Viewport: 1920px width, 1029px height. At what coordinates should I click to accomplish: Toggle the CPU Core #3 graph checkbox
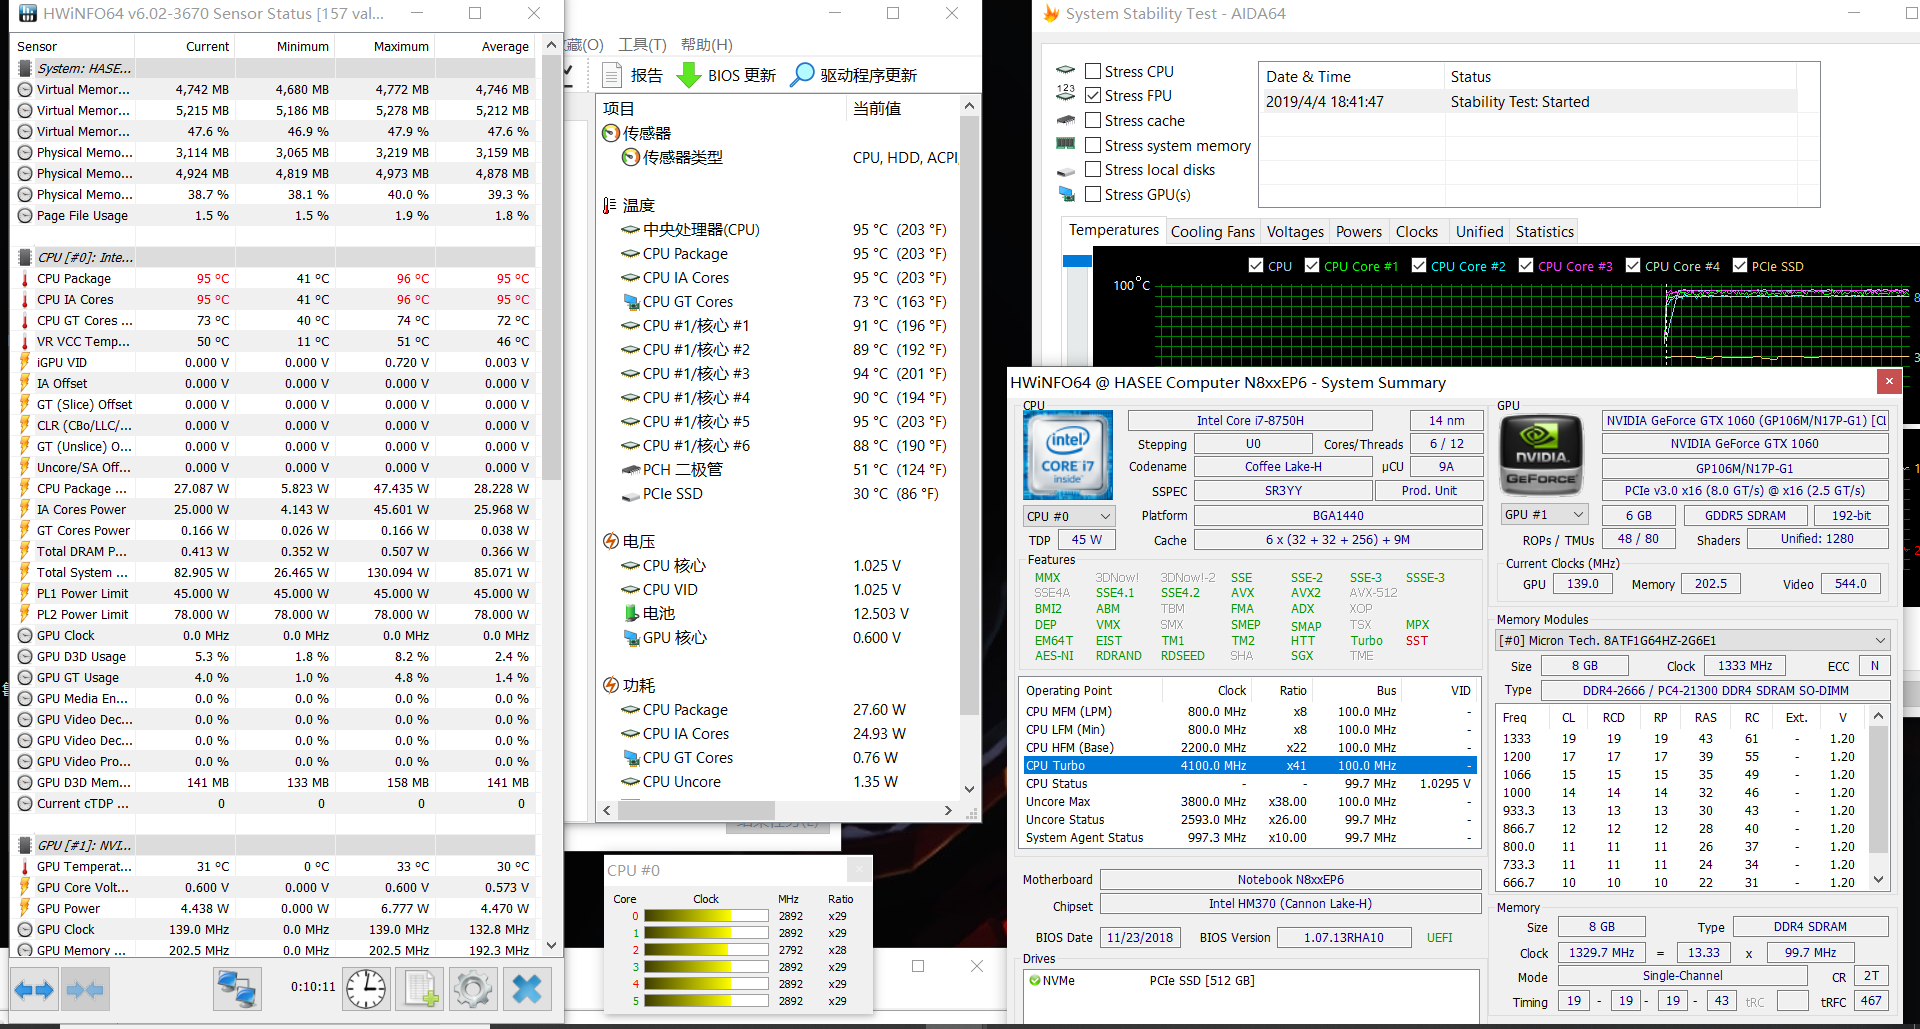point(1525,266)
